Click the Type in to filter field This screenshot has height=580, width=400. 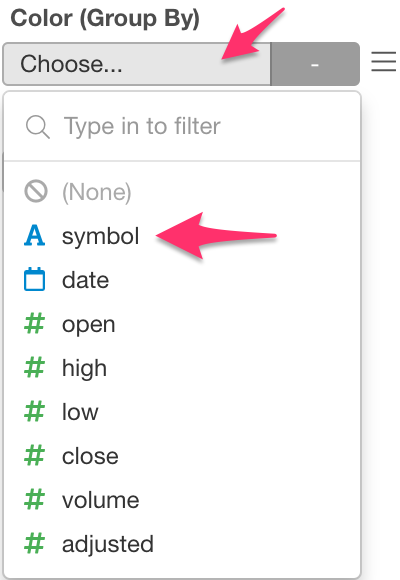point(182,126)
